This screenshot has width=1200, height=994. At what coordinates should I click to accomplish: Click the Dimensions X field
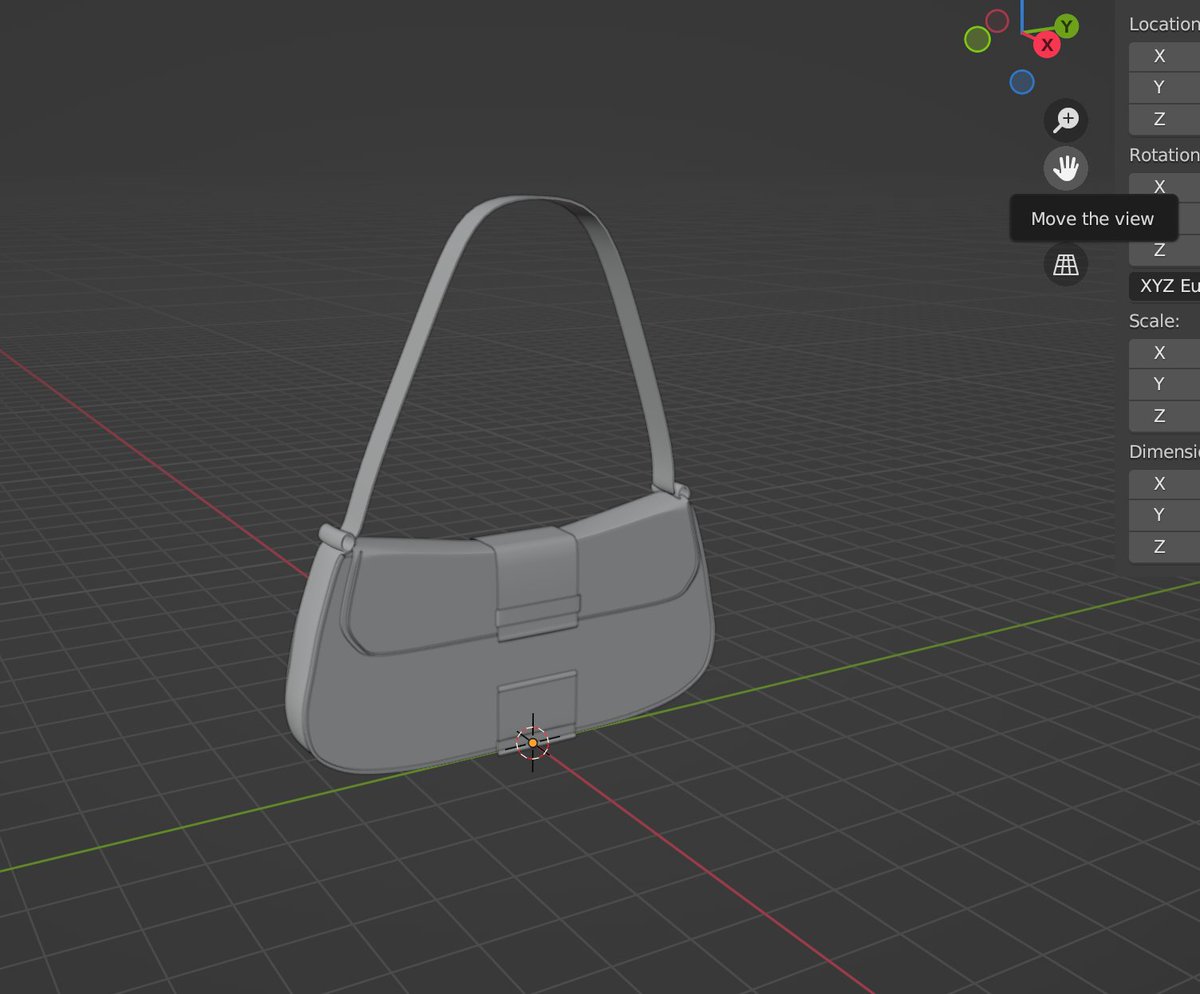[1164, 483]
